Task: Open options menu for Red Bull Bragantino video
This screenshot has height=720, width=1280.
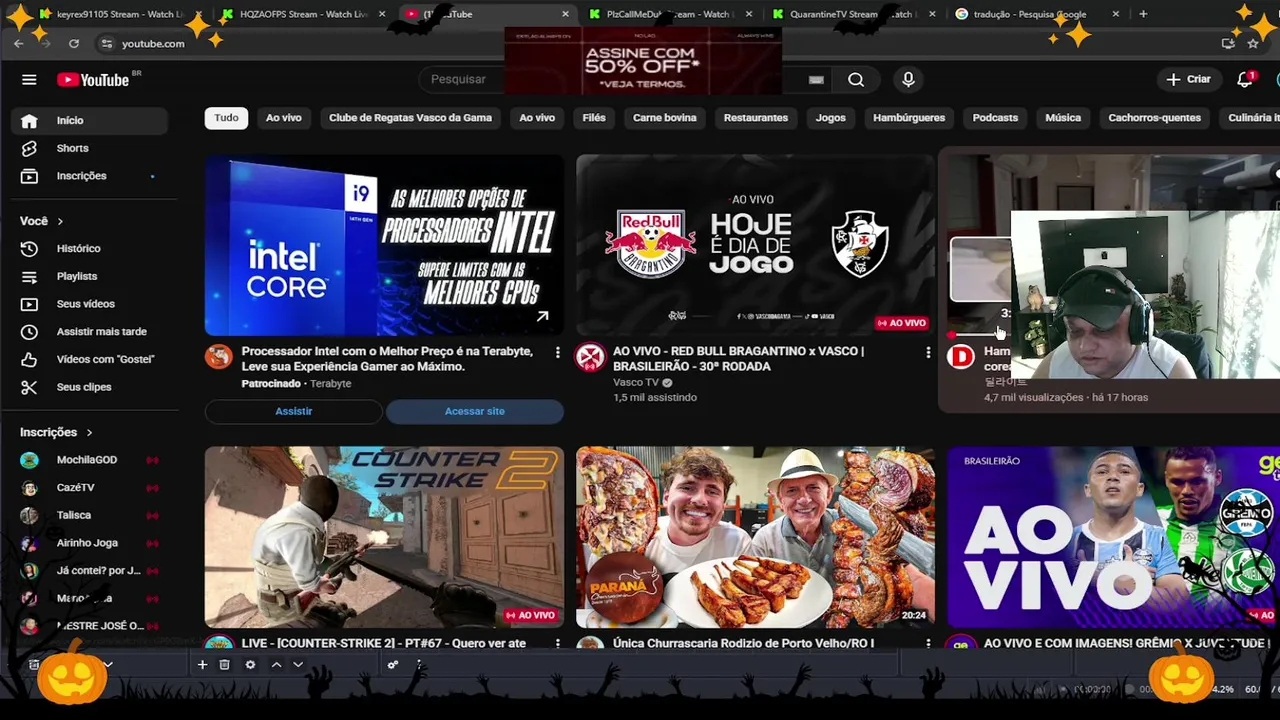Action: coord(928,352)
